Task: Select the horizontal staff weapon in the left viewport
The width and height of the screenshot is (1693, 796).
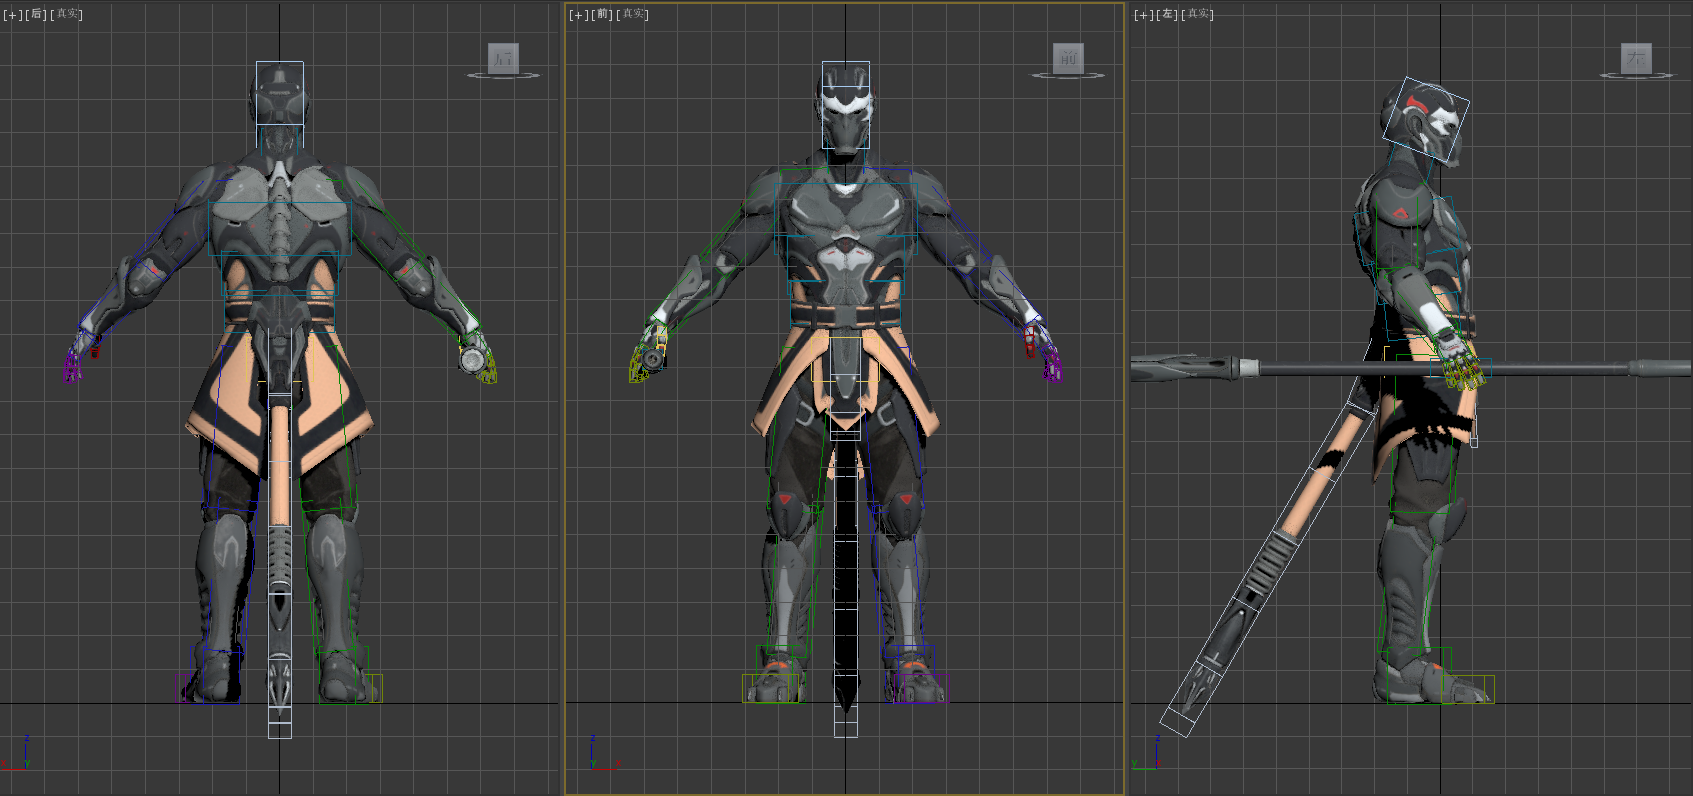Action: 1410,368
